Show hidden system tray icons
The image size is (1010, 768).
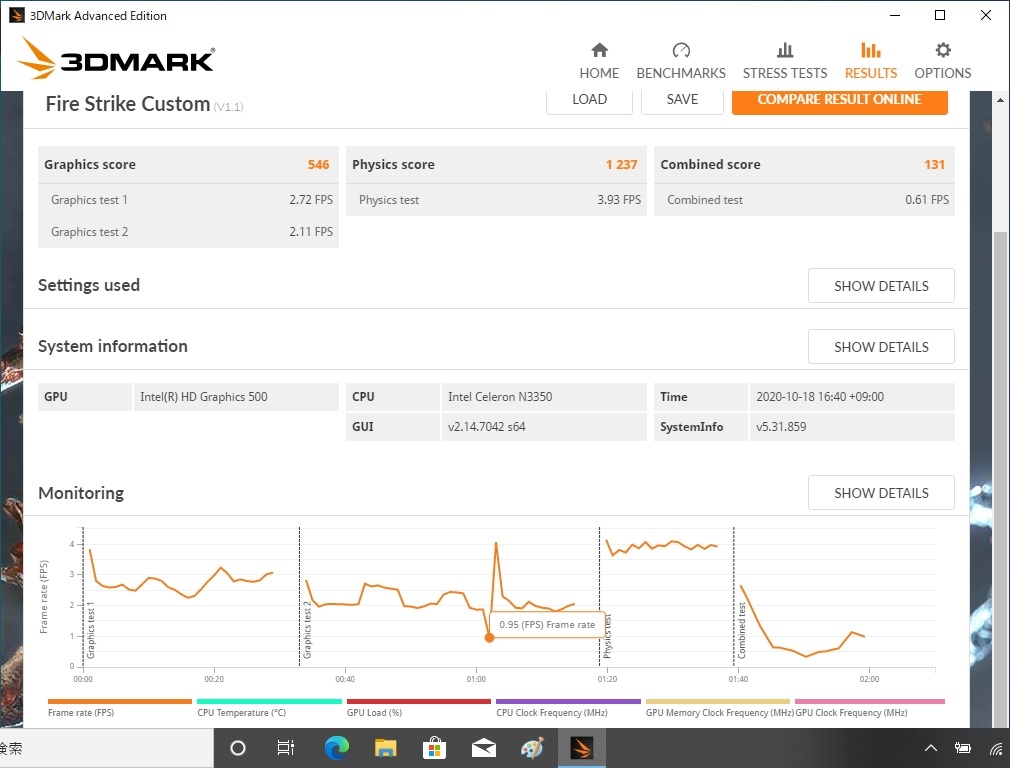[x=931, y=748]
